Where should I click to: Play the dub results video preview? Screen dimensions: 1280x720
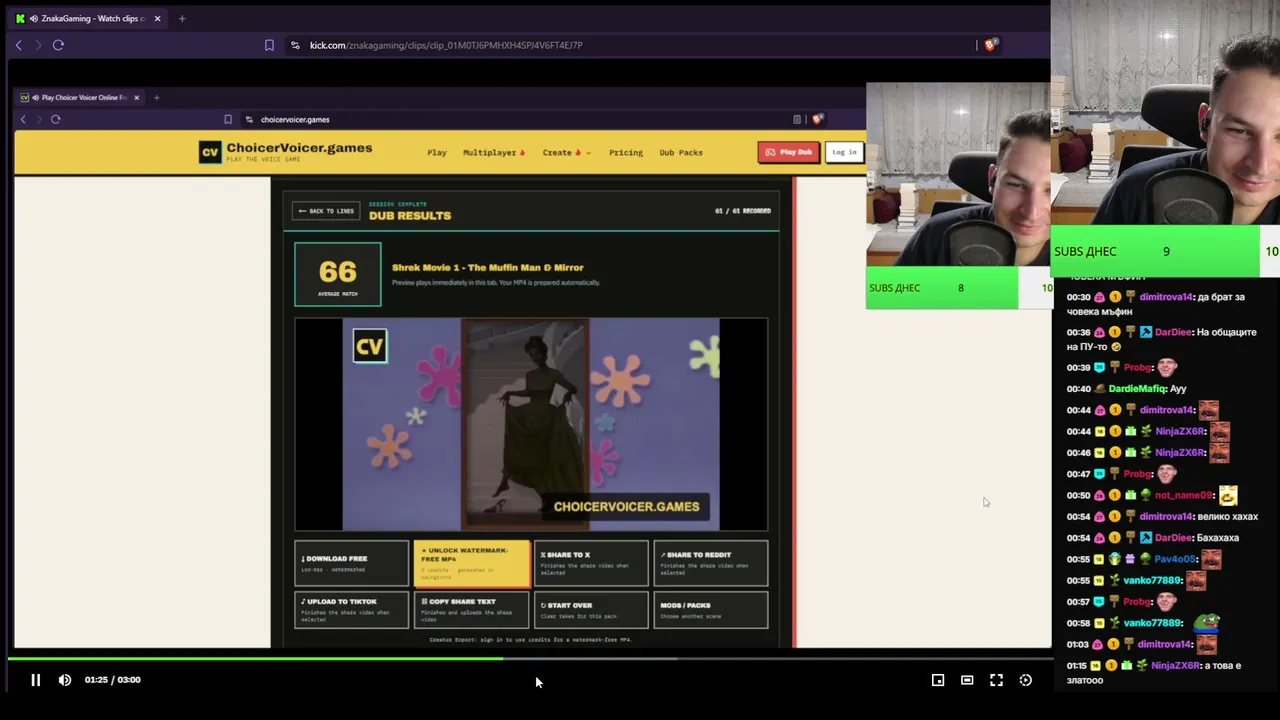point(531,424)
